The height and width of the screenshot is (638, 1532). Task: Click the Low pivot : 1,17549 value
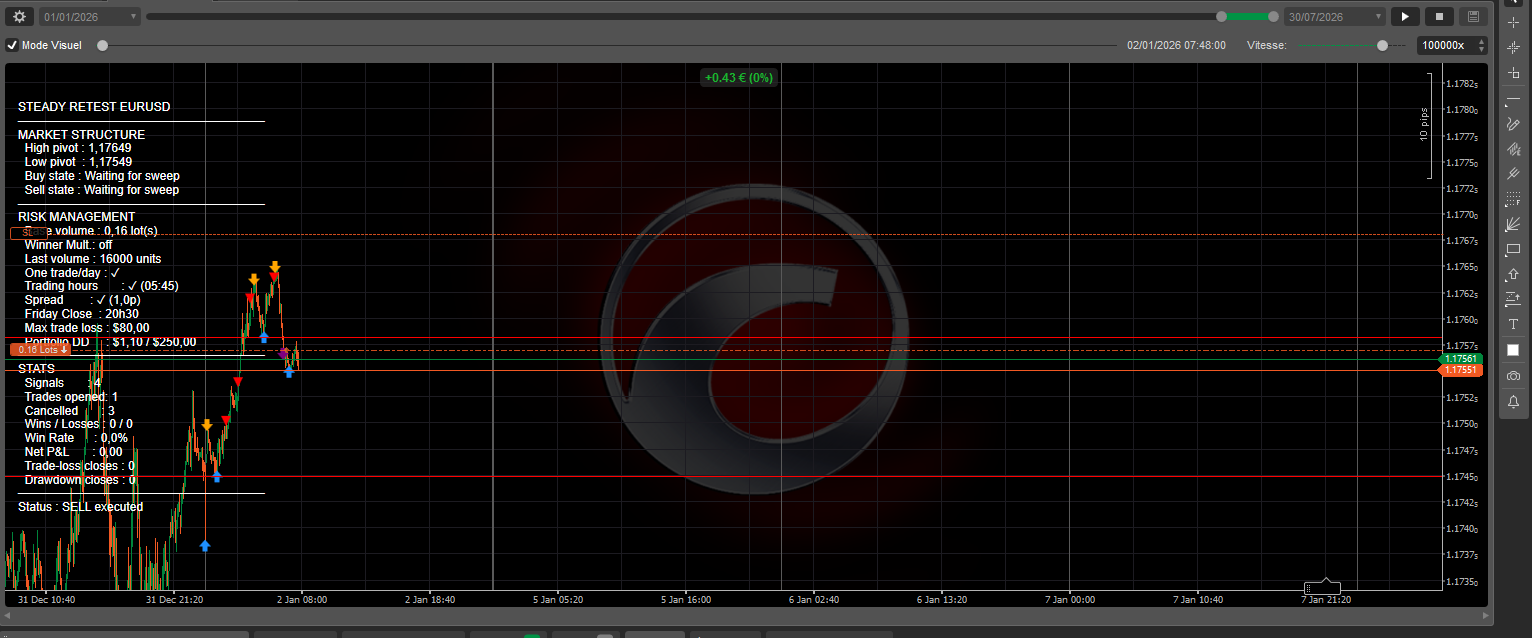(78, 162)
